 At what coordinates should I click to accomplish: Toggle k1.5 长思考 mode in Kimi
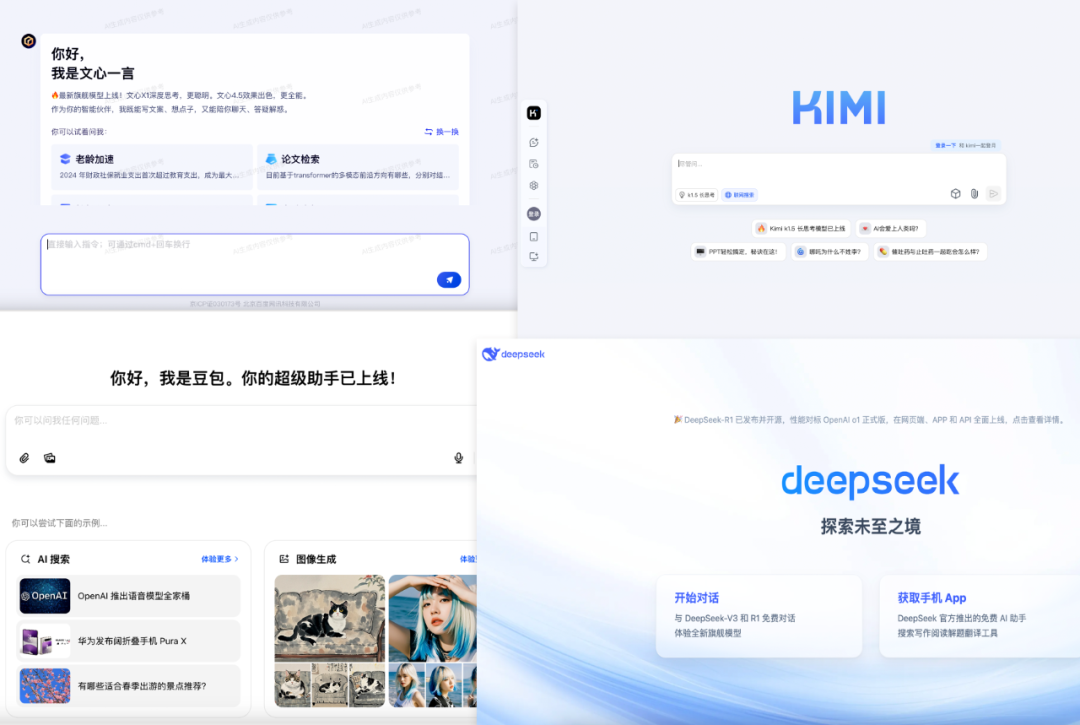click(x=697, y=195)
